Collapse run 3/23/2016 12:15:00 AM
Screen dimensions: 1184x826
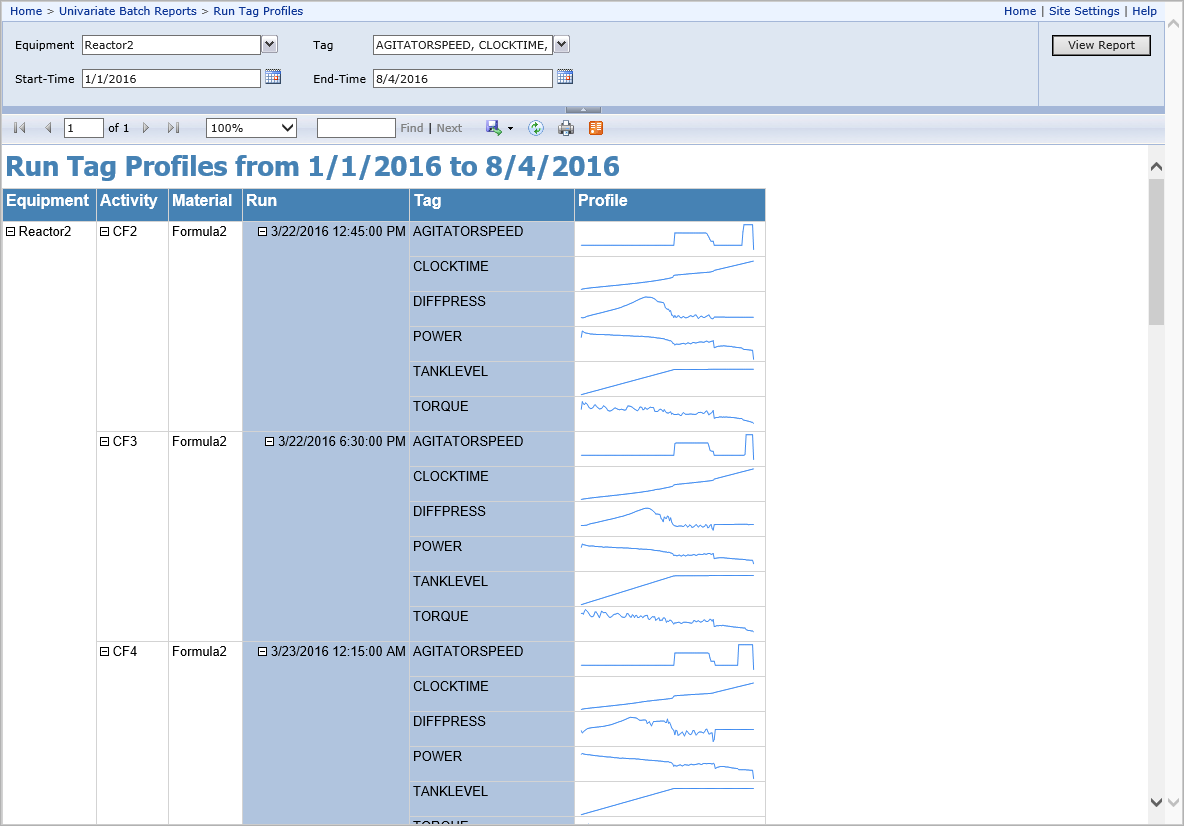tap(262, 652)
